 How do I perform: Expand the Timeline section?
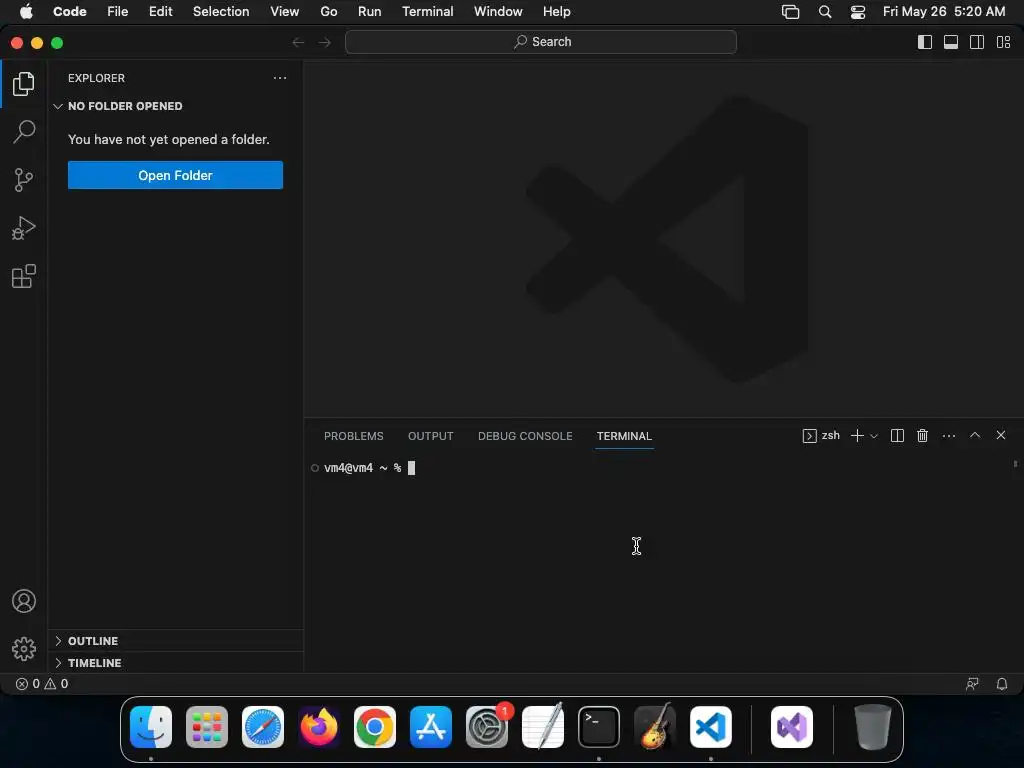point(176,663)
